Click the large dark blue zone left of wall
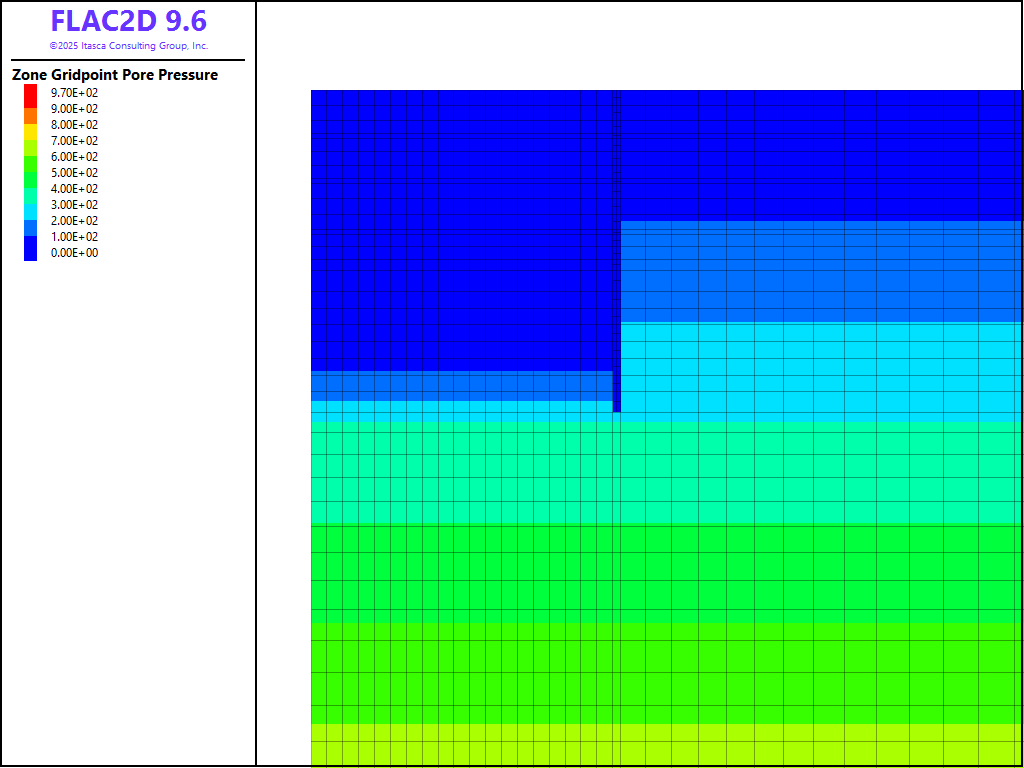Image resolution: width=1024 pixels, height=768 pixels. coord(460,230)
